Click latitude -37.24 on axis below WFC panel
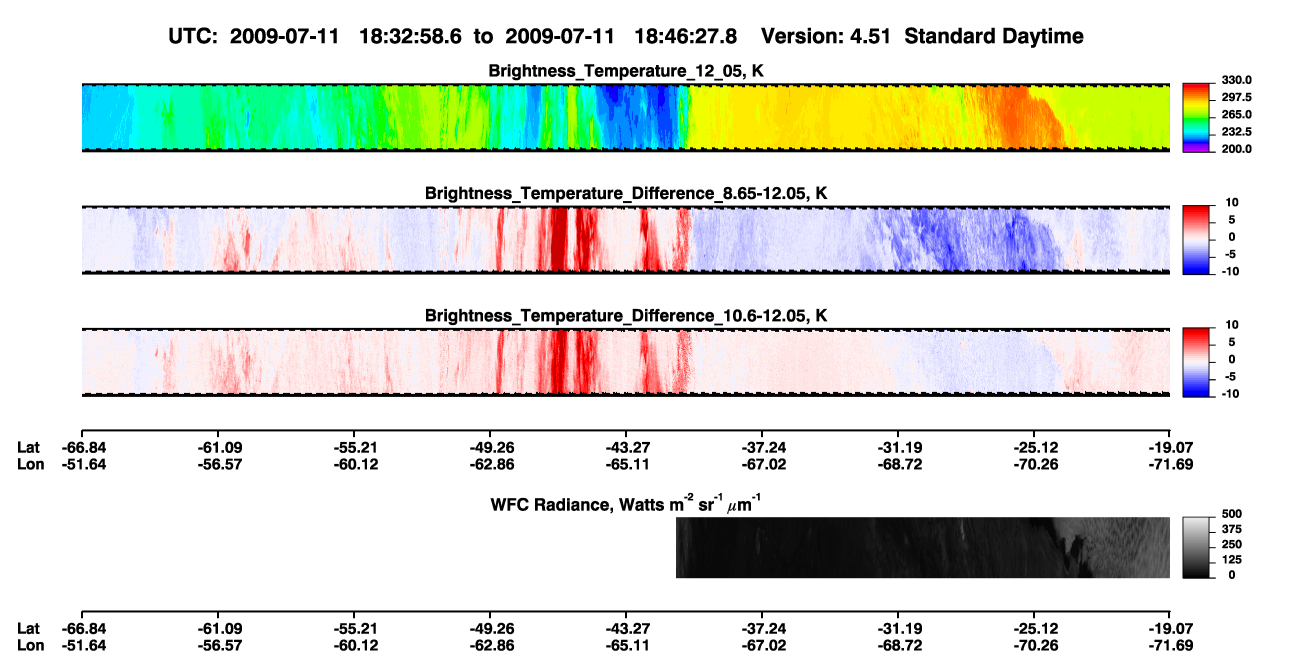Viewport: 1300px width, 667px height. [x=762, y=629]
